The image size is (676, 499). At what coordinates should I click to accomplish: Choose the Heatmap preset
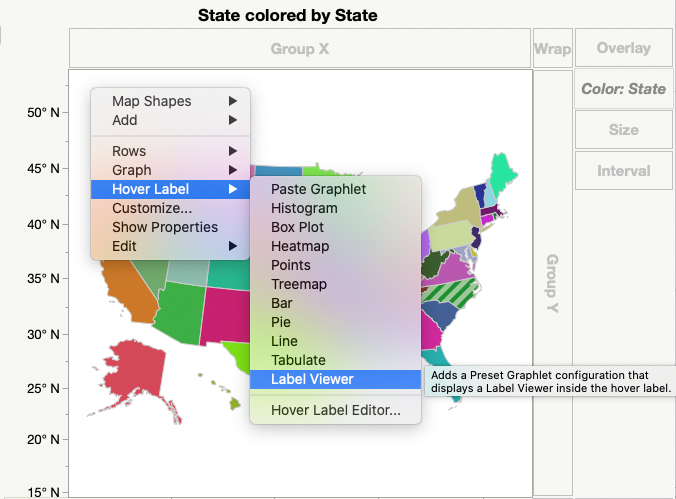coord(299,246)
